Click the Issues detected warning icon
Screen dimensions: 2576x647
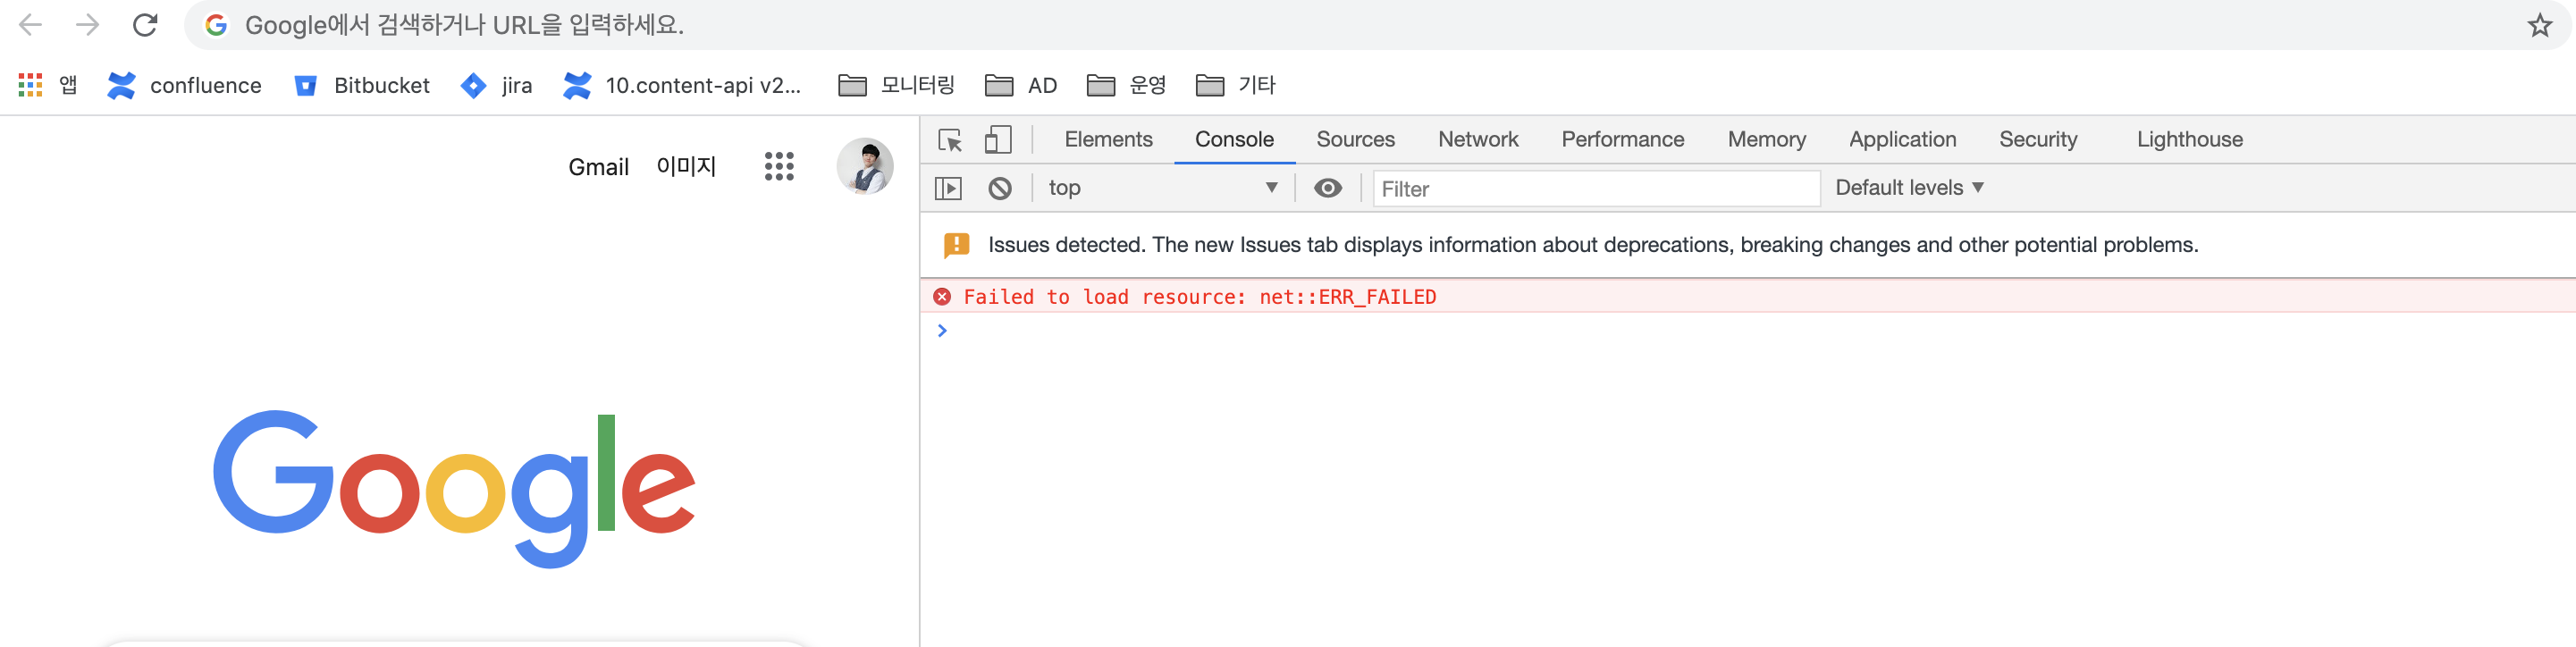956,245
